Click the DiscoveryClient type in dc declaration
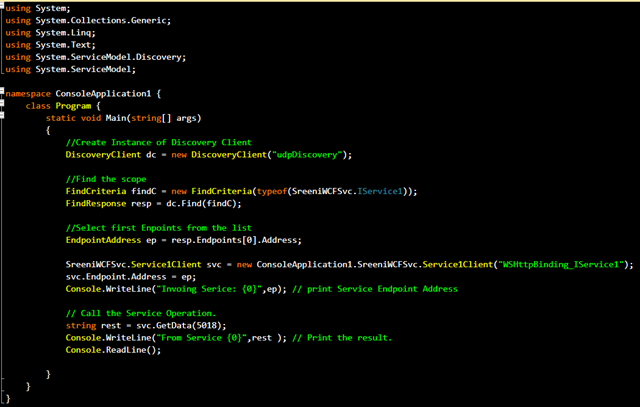The width and height of the screenshot is (640, 407). pos(103,155)
